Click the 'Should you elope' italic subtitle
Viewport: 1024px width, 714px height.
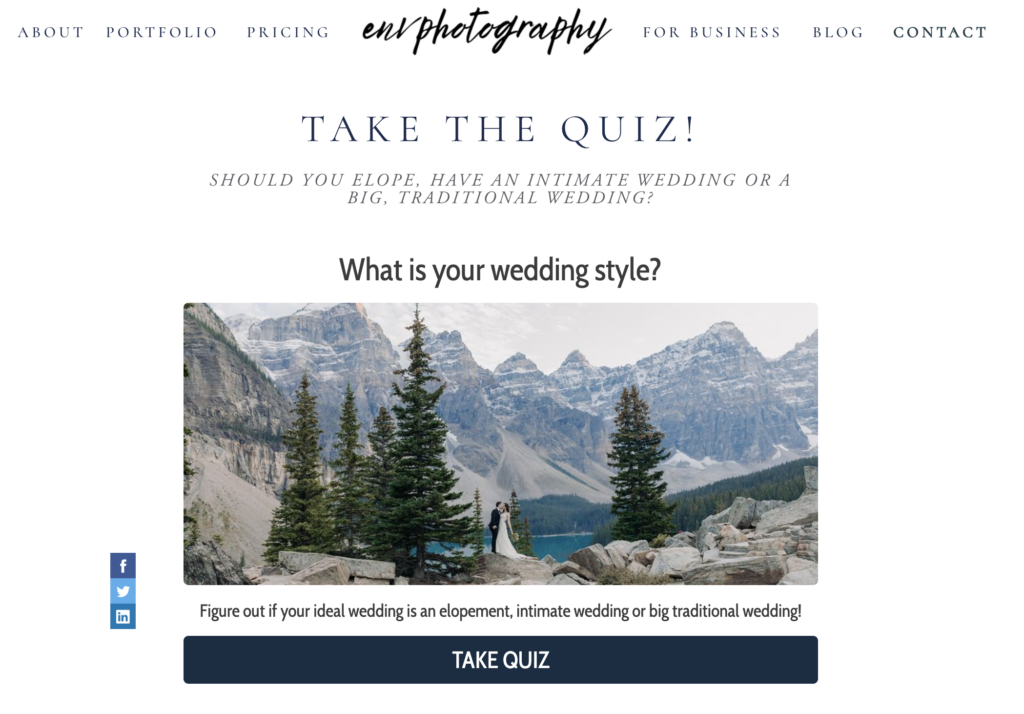500,189
